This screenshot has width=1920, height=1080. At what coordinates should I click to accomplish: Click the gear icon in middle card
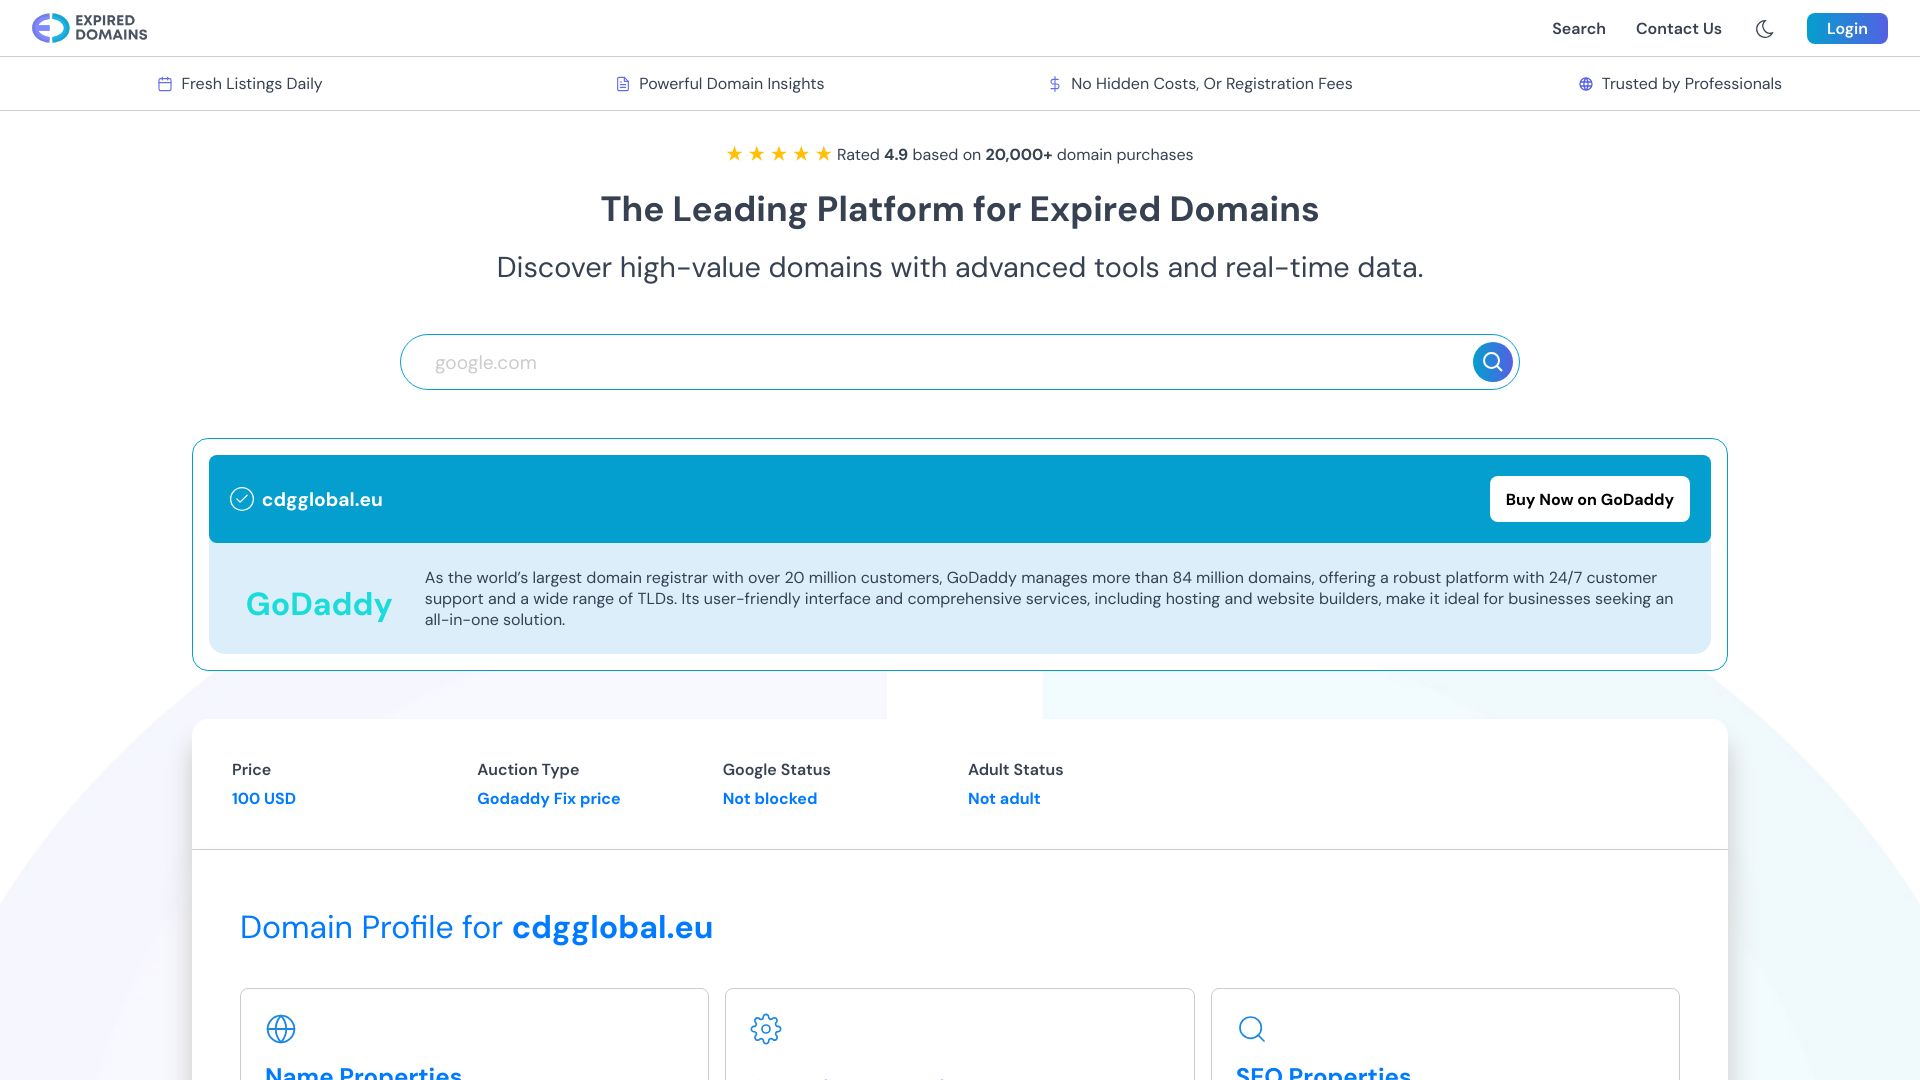[x=766, y=1029]
